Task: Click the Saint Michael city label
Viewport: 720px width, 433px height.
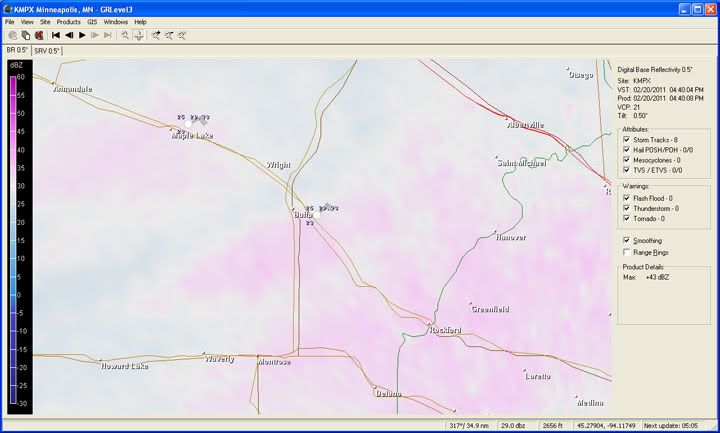Action: (x=522, y=163)
